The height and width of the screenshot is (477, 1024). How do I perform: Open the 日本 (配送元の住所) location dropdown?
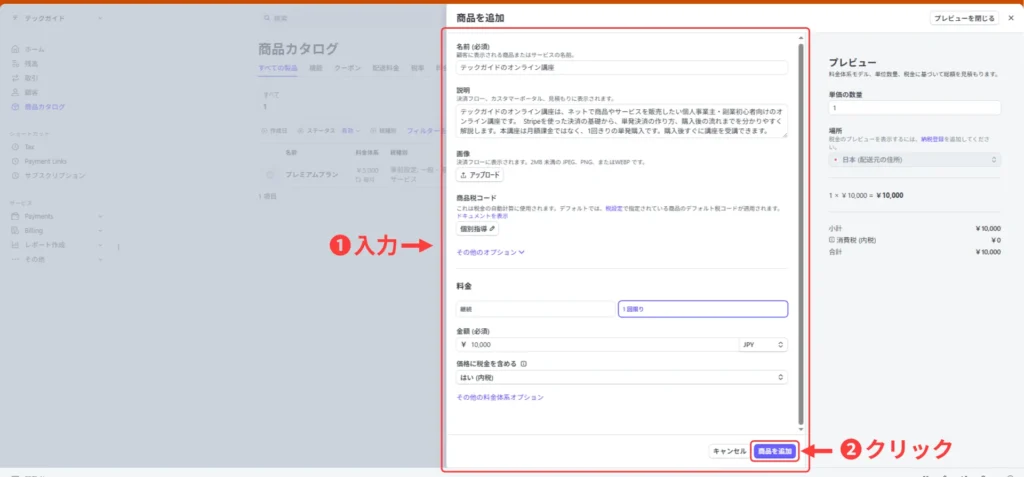(x=914, y=159)
